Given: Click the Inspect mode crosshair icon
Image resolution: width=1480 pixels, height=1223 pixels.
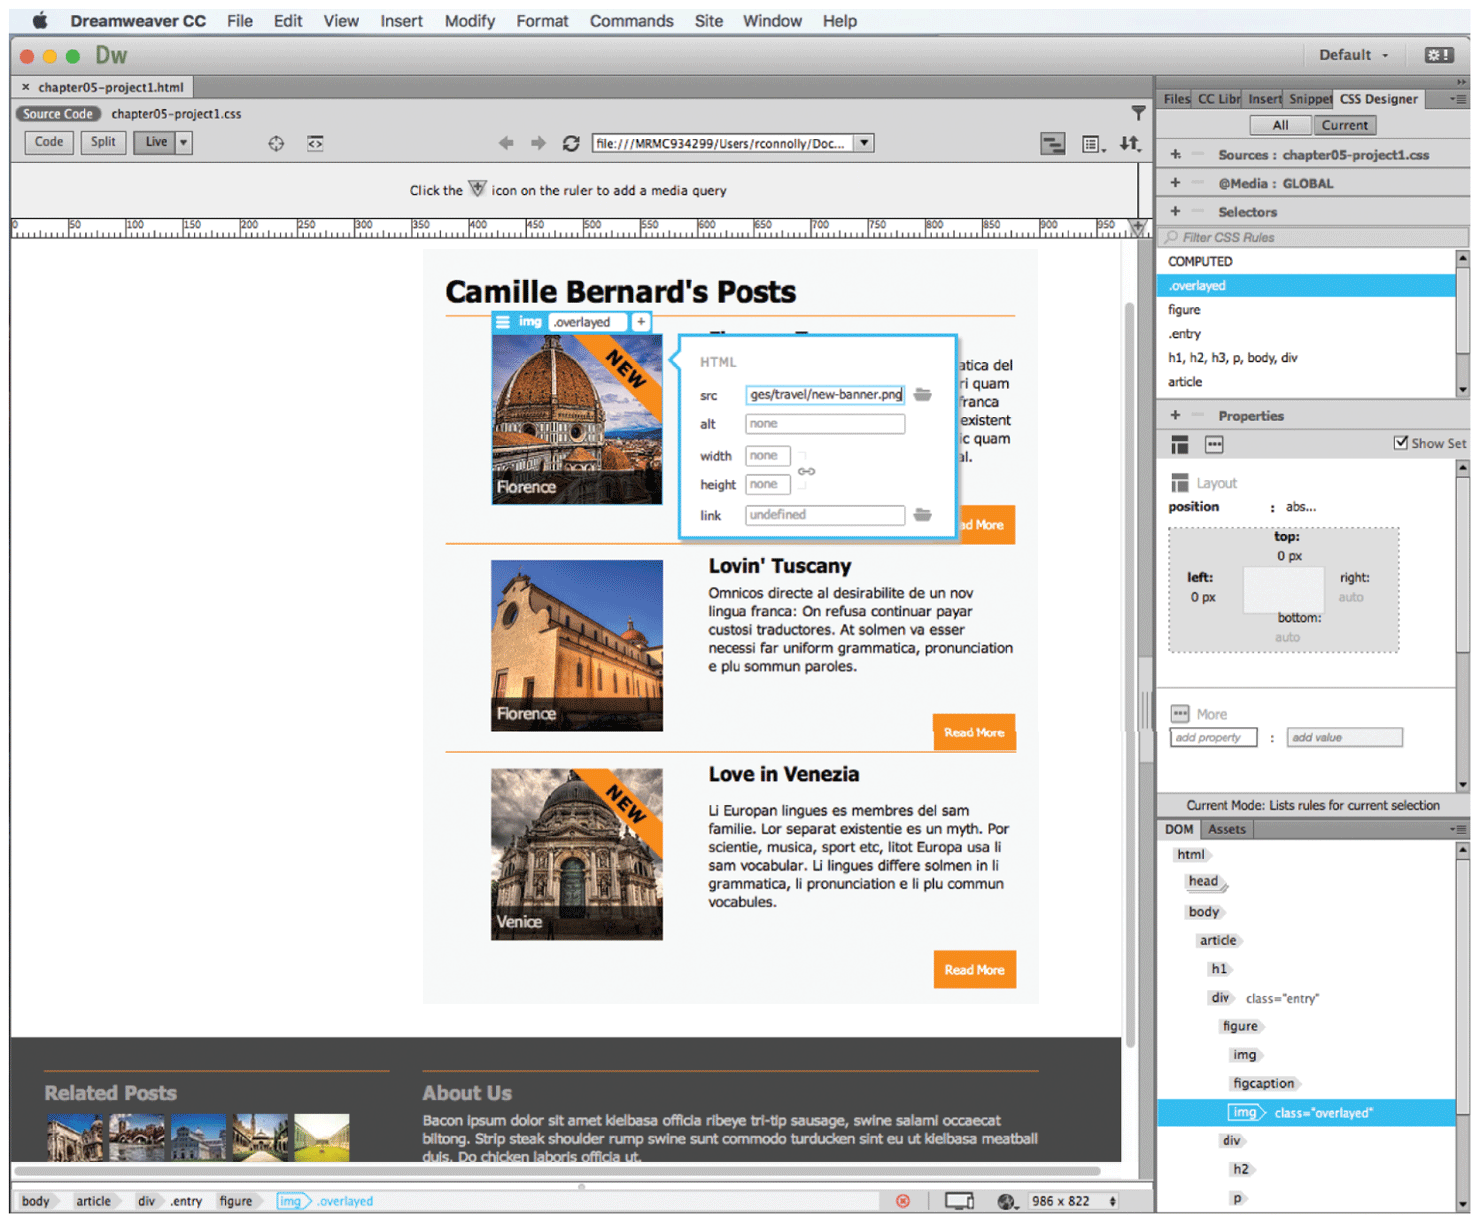Looking at the screenshot, I should pyautogui.click(x=276, y=144).
